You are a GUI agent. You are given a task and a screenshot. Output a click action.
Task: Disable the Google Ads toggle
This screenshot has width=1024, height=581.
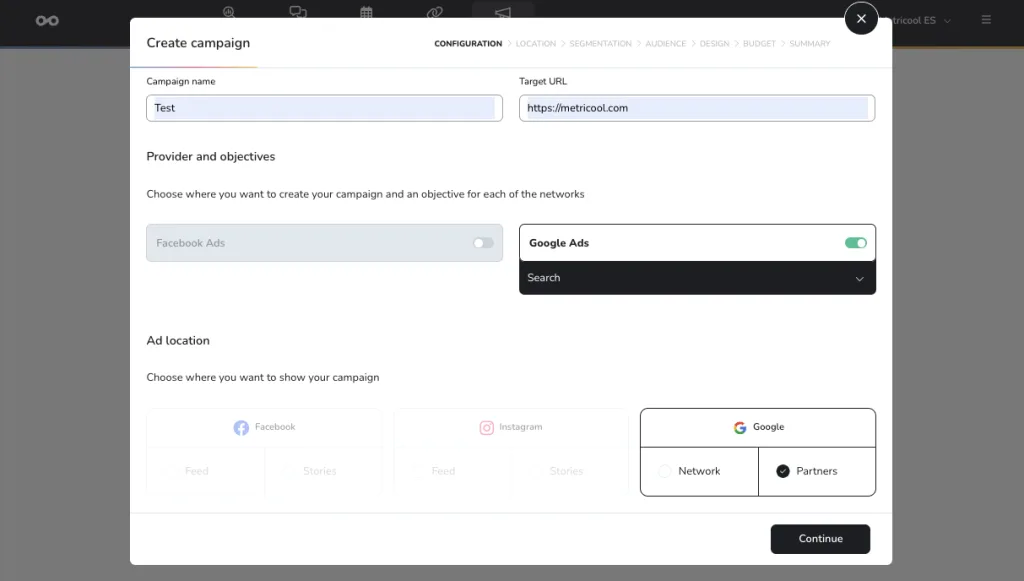tap(856, 243)
